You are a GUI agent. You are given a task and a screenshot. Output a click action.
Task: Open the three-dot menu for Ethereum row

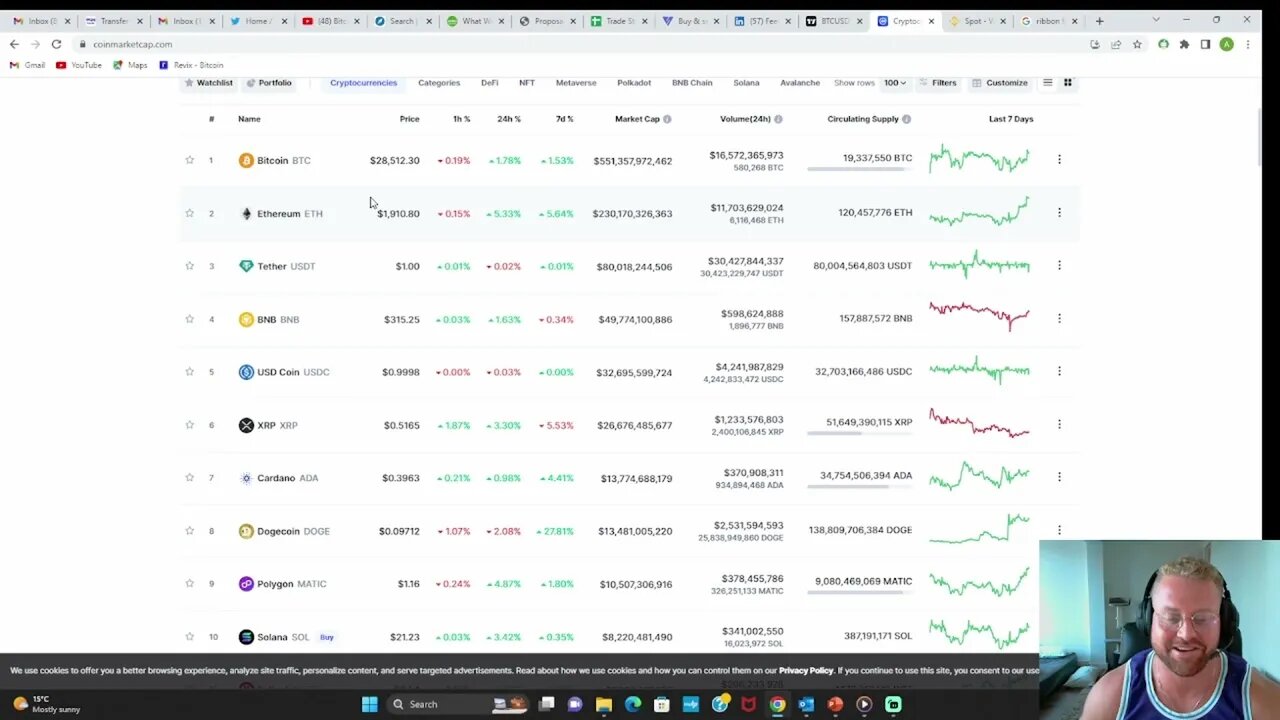pyautogui.click(x=1059, y=212)
